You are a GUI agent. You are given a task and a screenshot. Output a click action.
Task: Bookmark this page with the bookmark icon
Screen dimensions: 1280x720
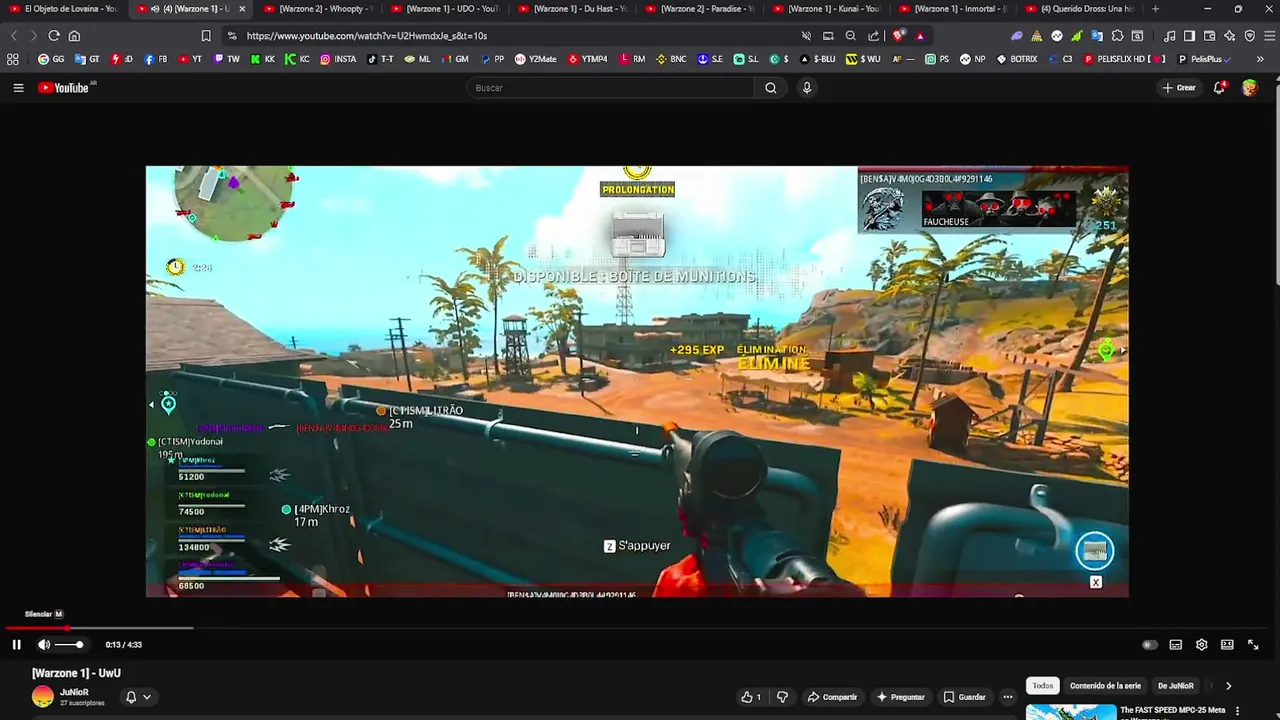[x=206, y=36]
